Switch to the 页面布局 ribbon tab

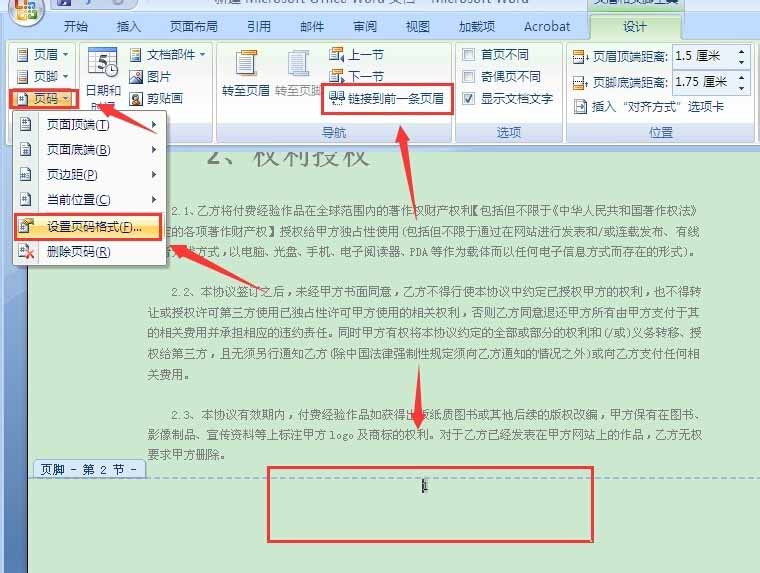(x=193, y=26)
